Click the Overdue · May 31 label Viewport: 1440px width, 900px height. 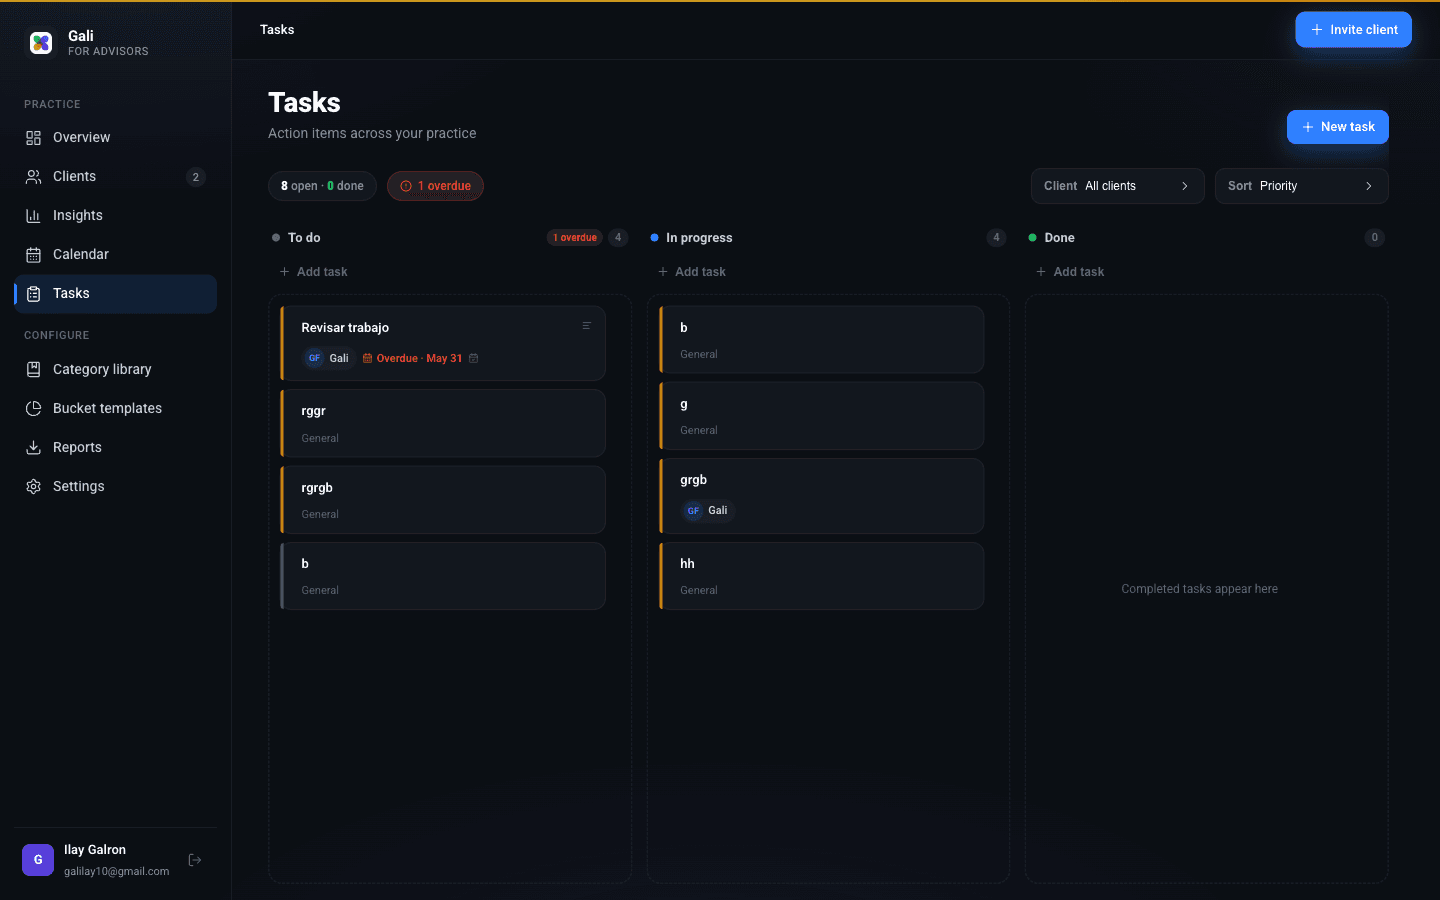(x=419, y=358)
